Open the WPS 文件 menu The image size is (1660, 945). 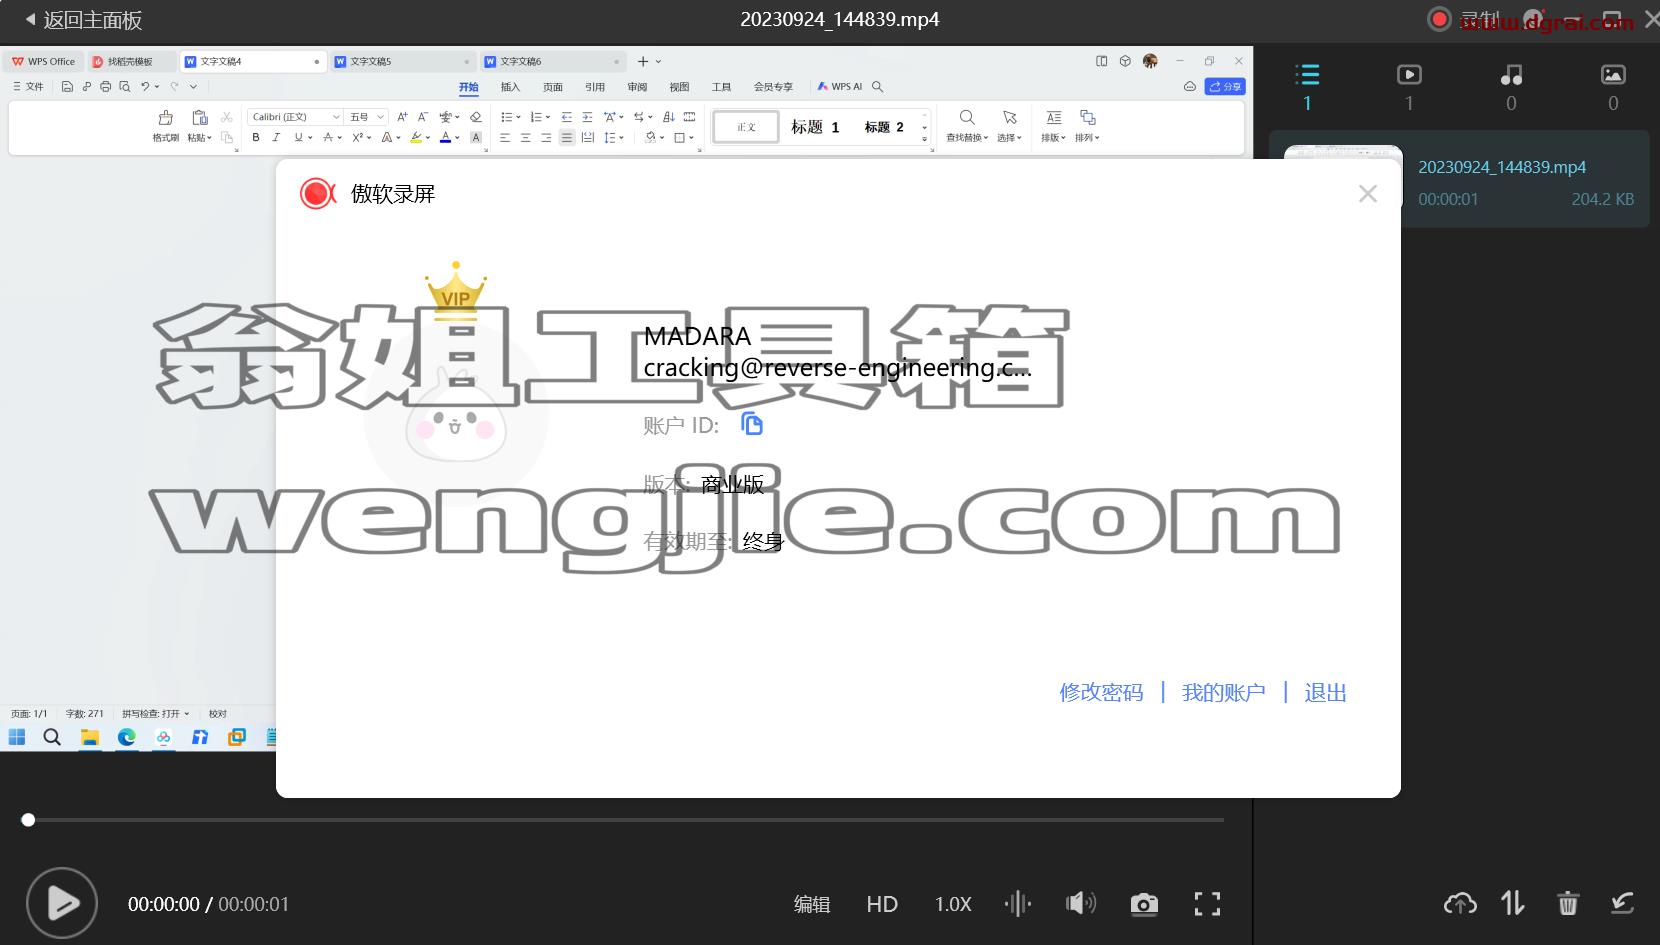(x=28, y=87)
